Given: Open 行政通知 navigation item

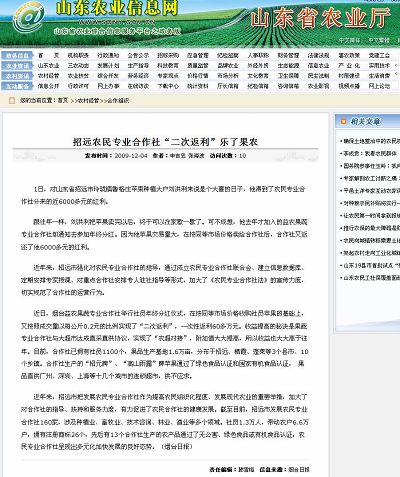Looking at the screenshot, I should (x=108, y=55).
